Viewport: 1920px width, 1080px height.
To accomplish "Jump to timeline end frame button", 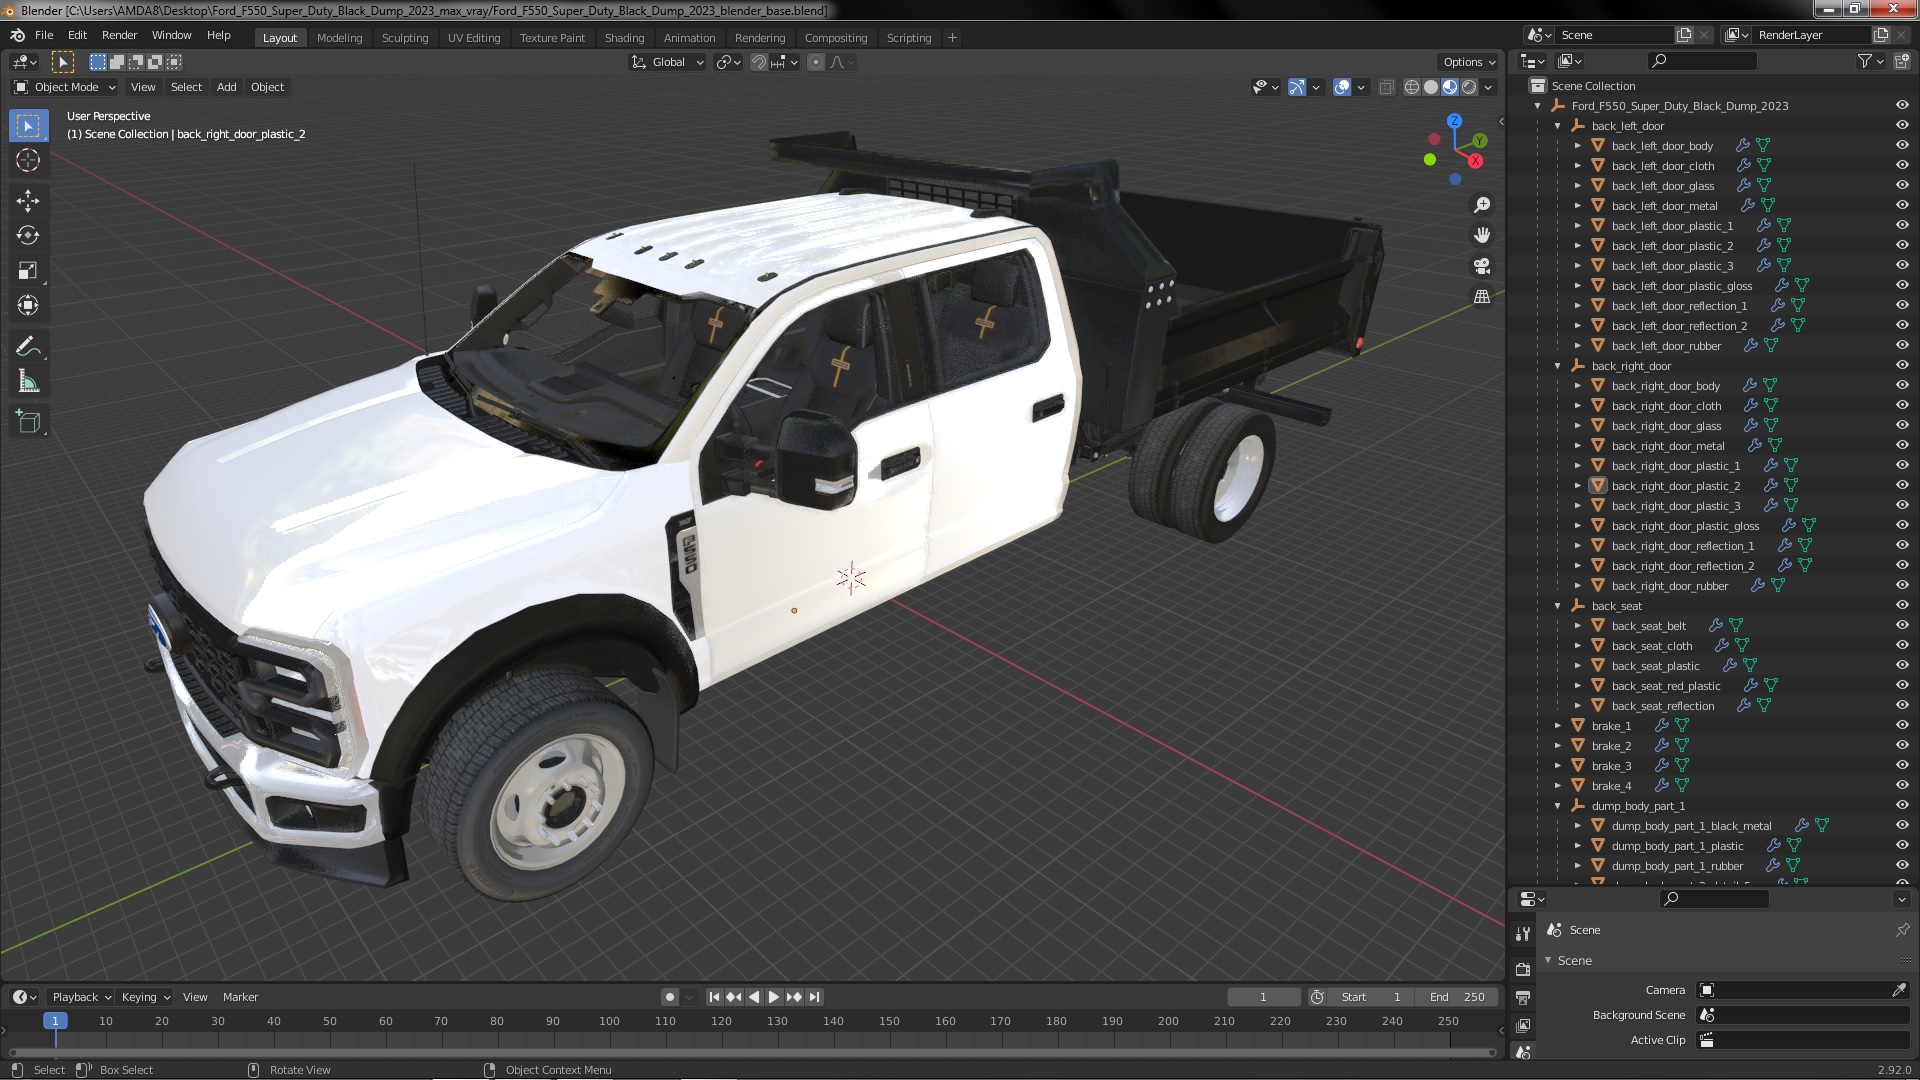I will (814, 997).
